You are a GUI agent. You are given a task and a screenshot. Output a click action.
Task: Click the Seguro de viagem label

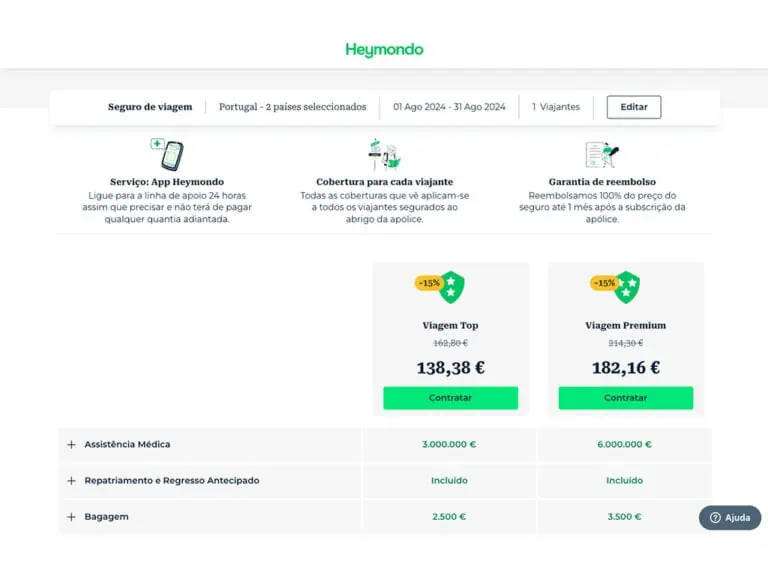tap(150, 107)
